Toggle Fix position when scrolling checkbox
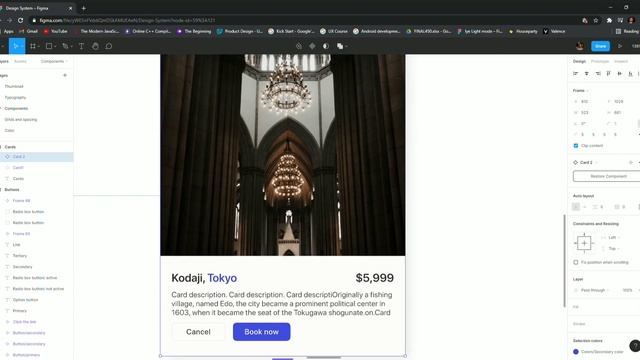This screenshot has width=640, height=360. tap(576, 262)
